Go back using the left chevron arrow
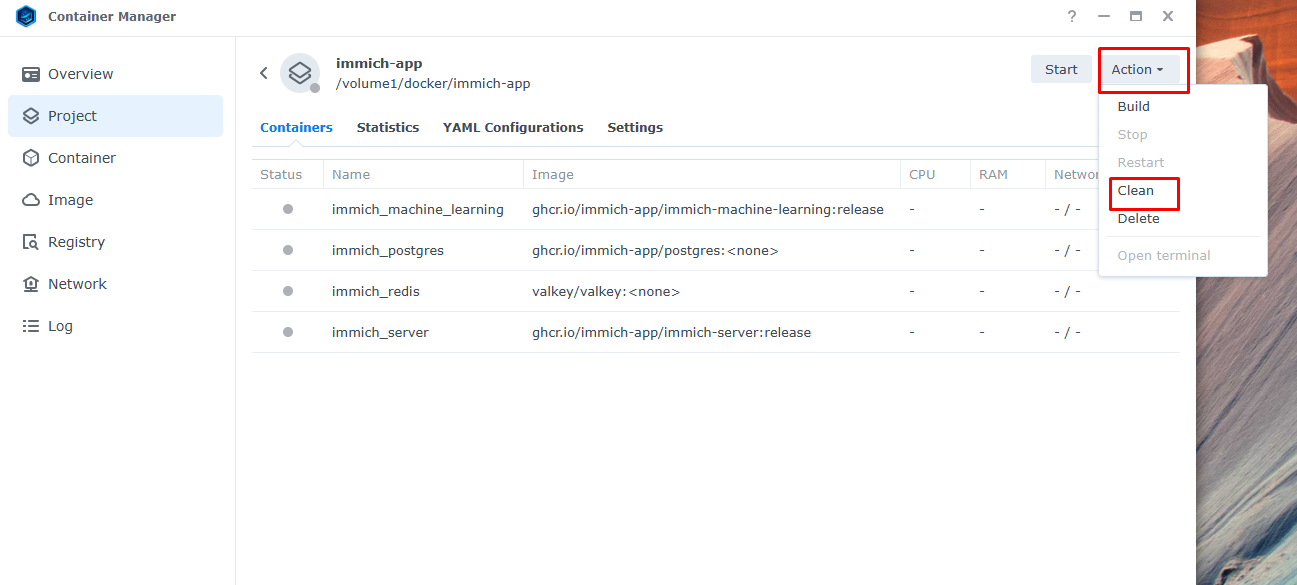Screen dimensions: 1297x585 [x=264, y=73]
